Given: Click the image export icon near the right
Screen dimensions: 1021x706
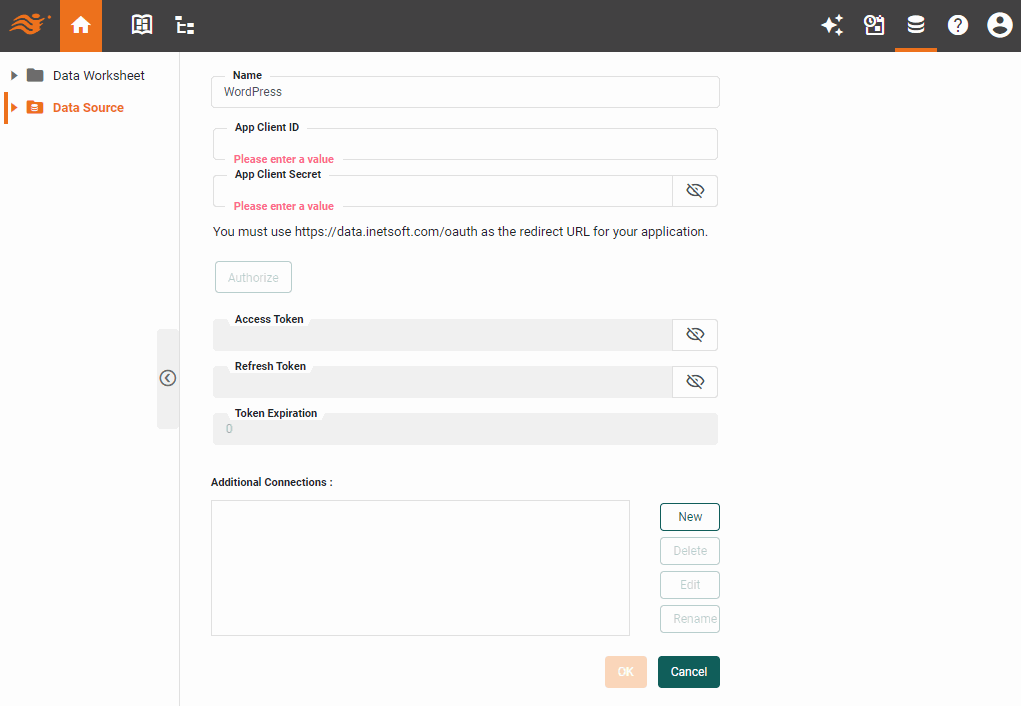Looking at the screenshot, I should pos(874,25).
